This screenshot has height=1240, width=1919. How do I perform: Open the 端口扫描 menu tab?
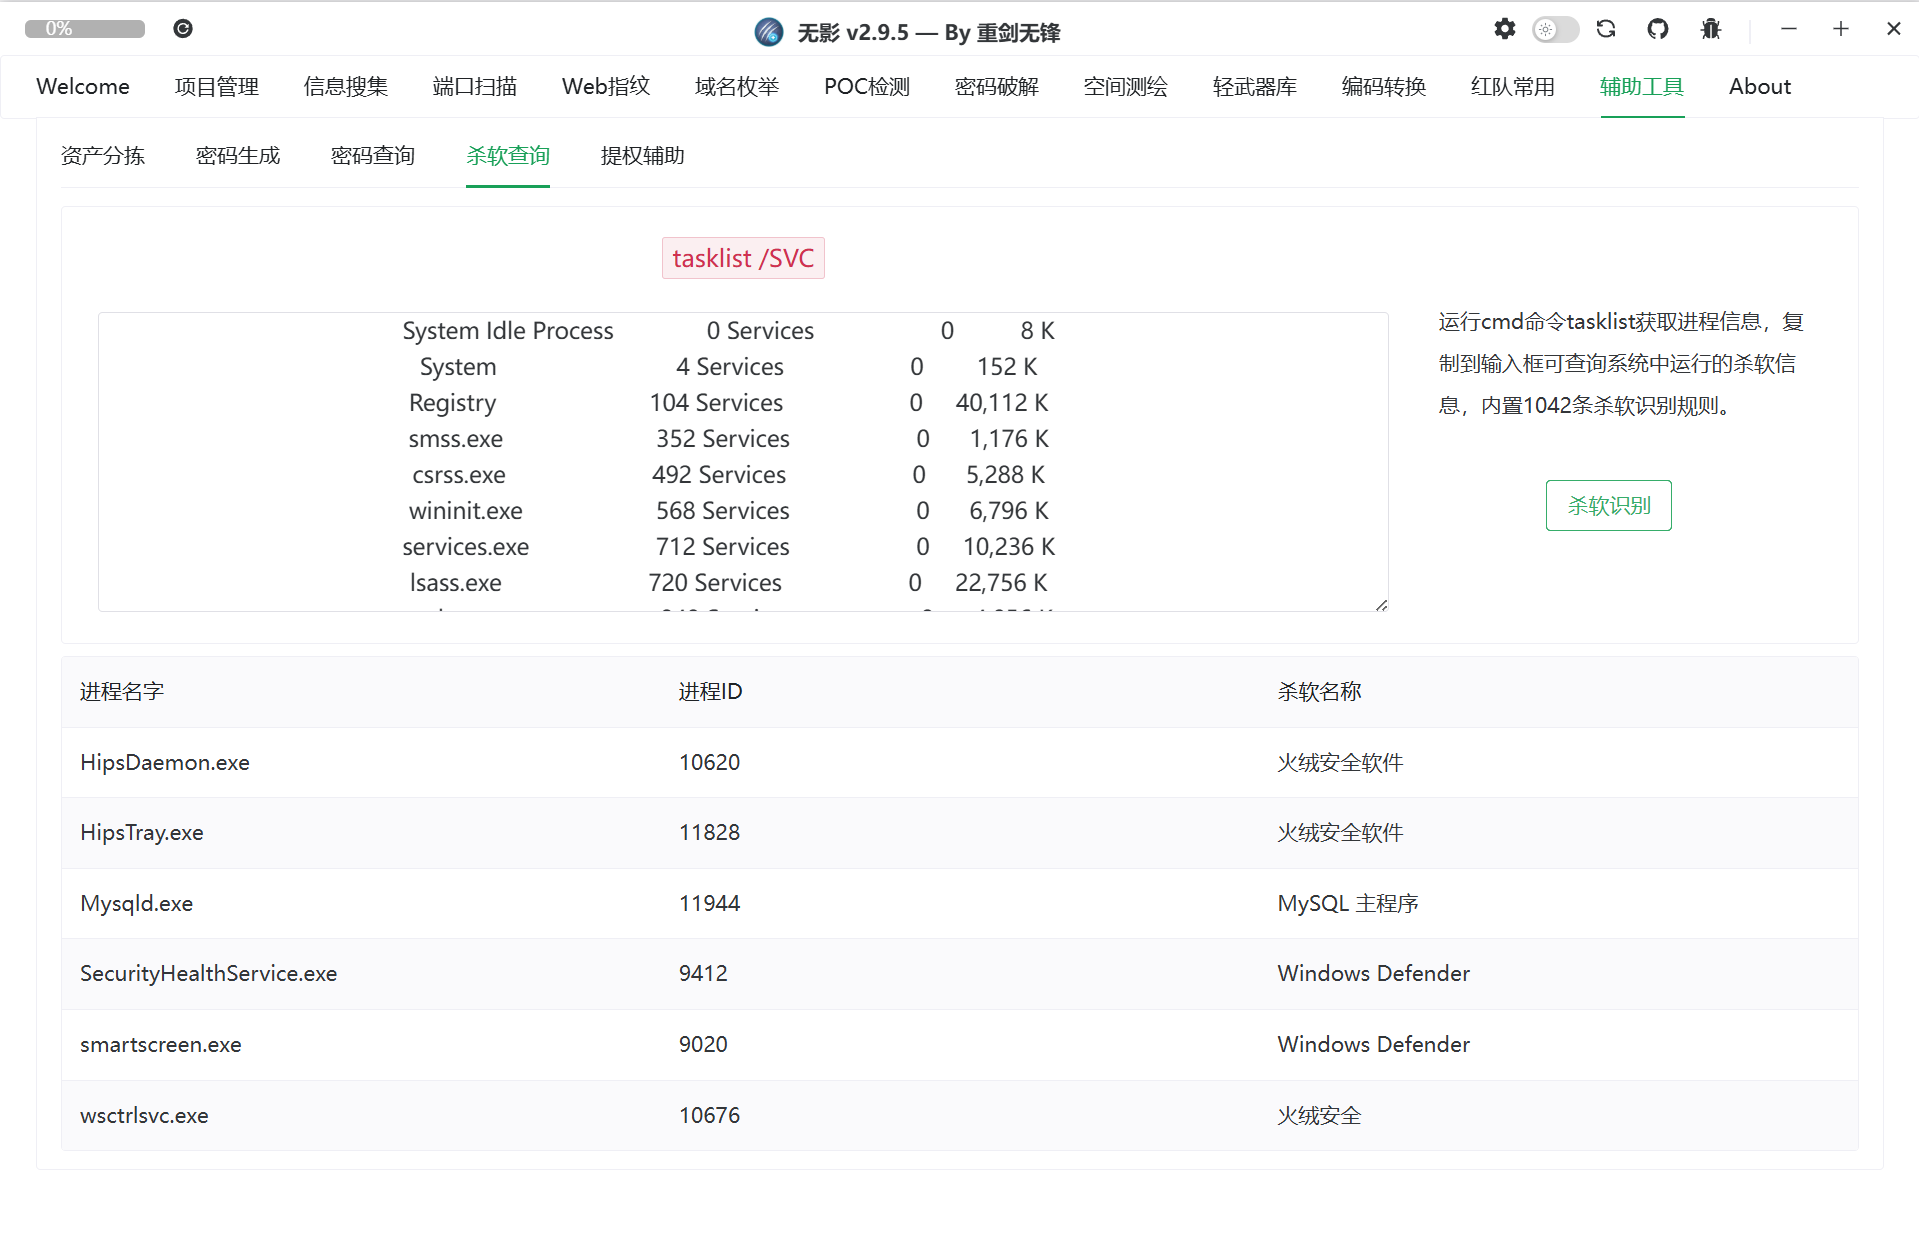click(474, 87)
